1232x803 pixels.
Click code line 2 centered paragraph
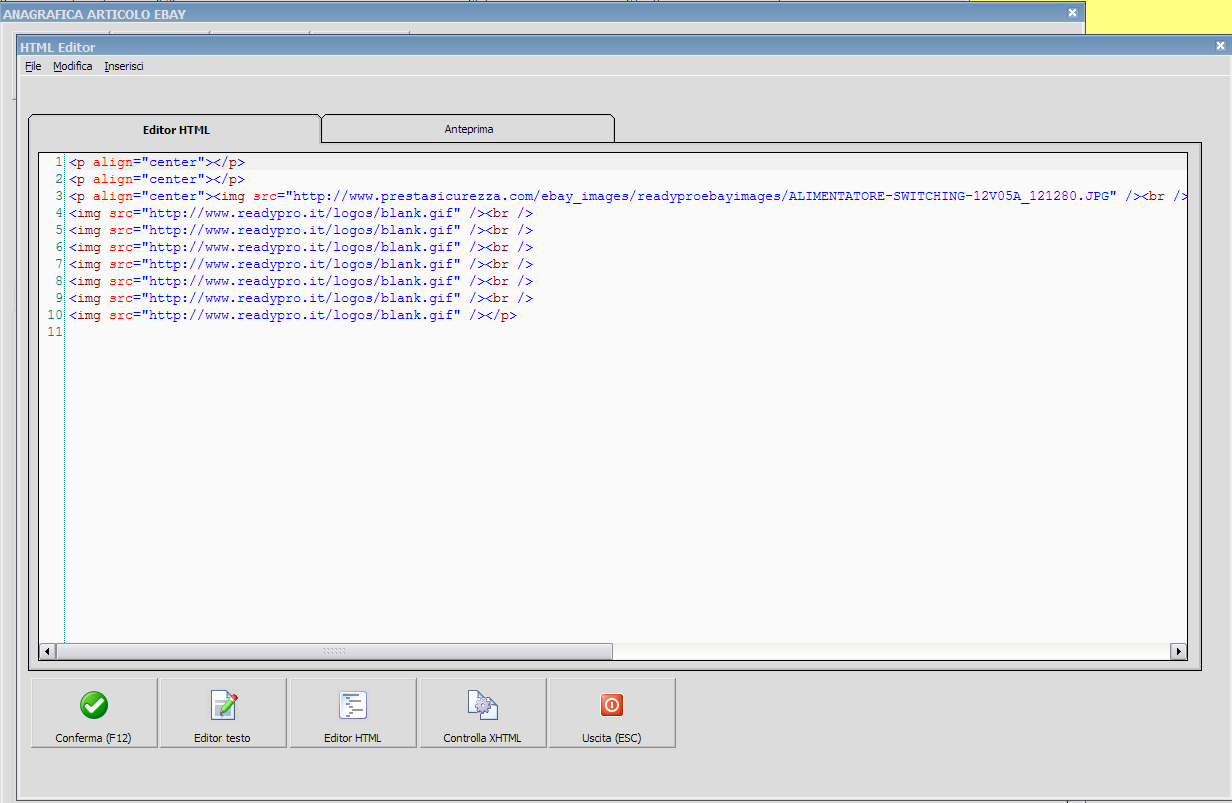(157, 179)
